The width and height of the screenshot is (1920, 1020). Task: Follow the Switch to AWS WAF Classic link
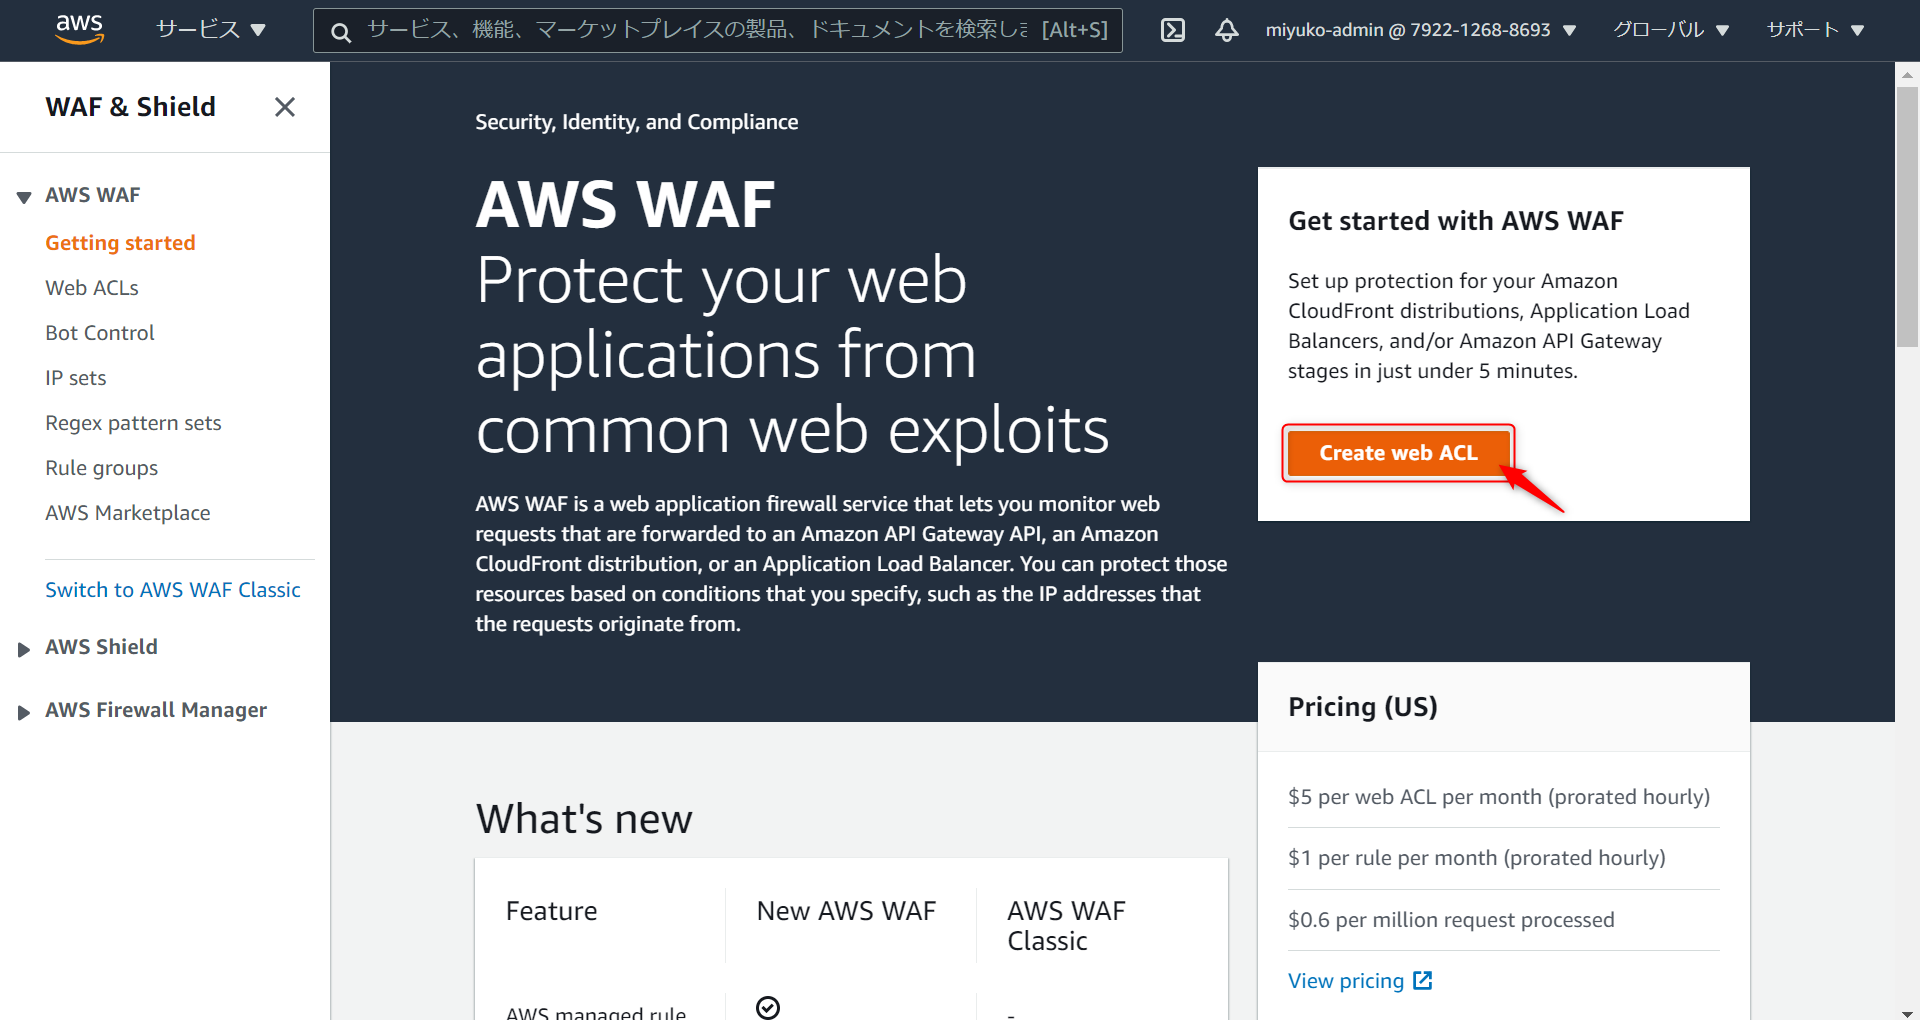[173, 590]
